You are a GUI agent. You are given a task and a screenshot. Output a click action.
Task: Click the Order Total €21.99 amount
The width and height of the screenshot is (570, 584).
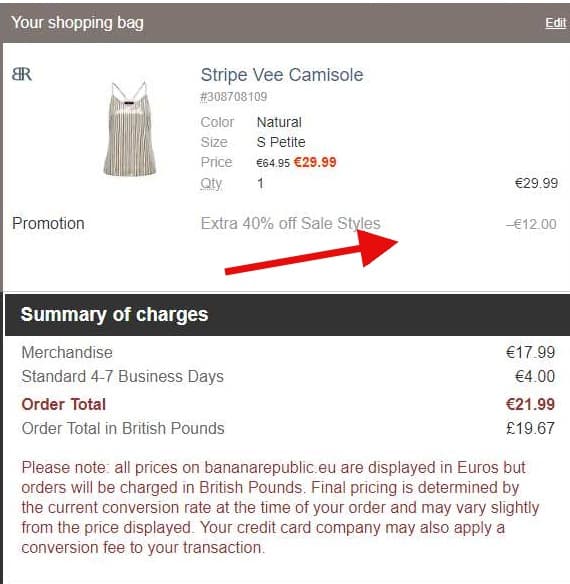point(531,404)
